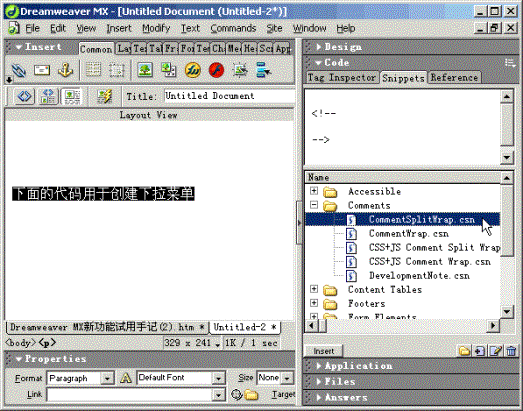
Task: Collapse the Comments snippets folder
Action: (314, 204)
